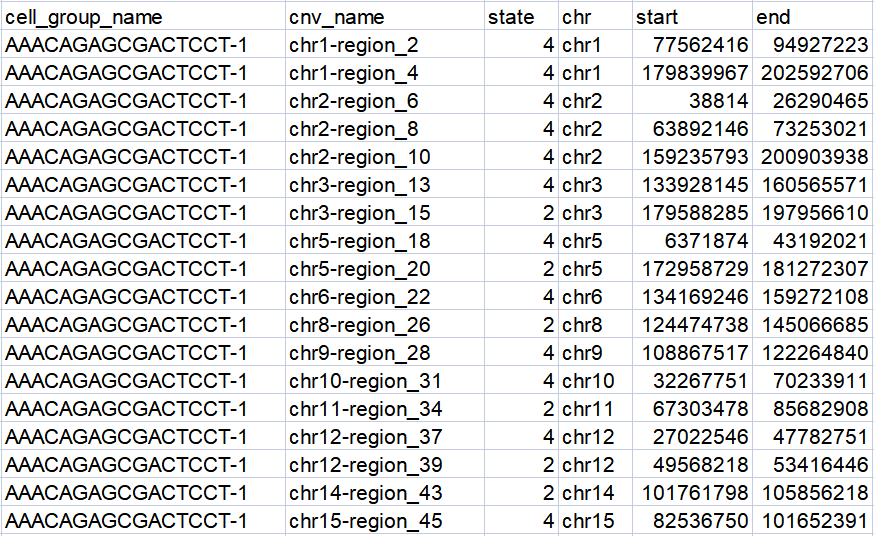Screen dimensions: 874x536
Task: Select end value 101652391
Action: pyautogui.click(x=813, y=520)
